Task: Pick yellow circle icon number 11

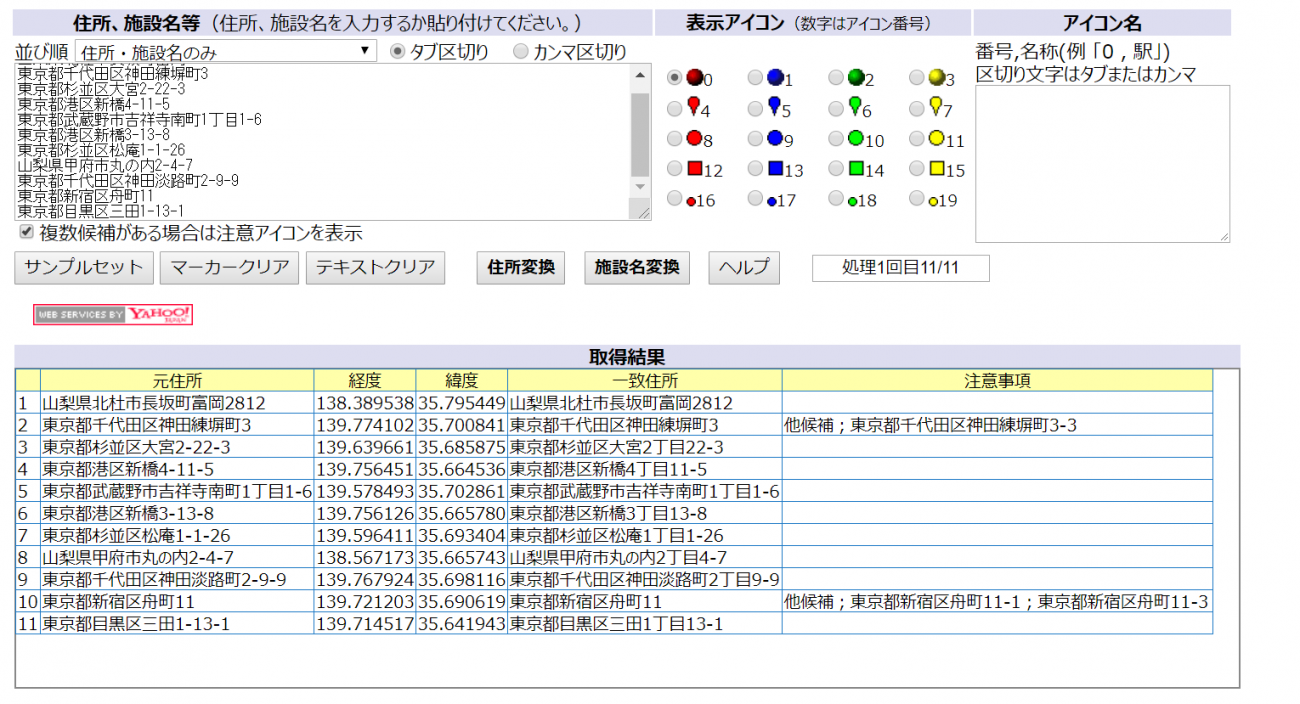Action: [x=916, y=139]
